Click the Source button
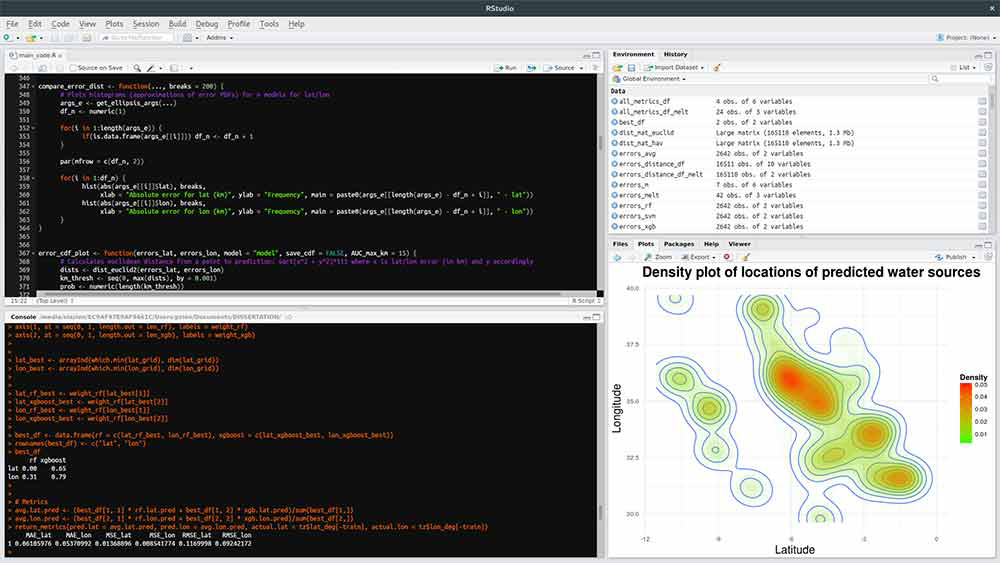The width and height of the screenshot is (1000, 563). (x=560, y=68)
